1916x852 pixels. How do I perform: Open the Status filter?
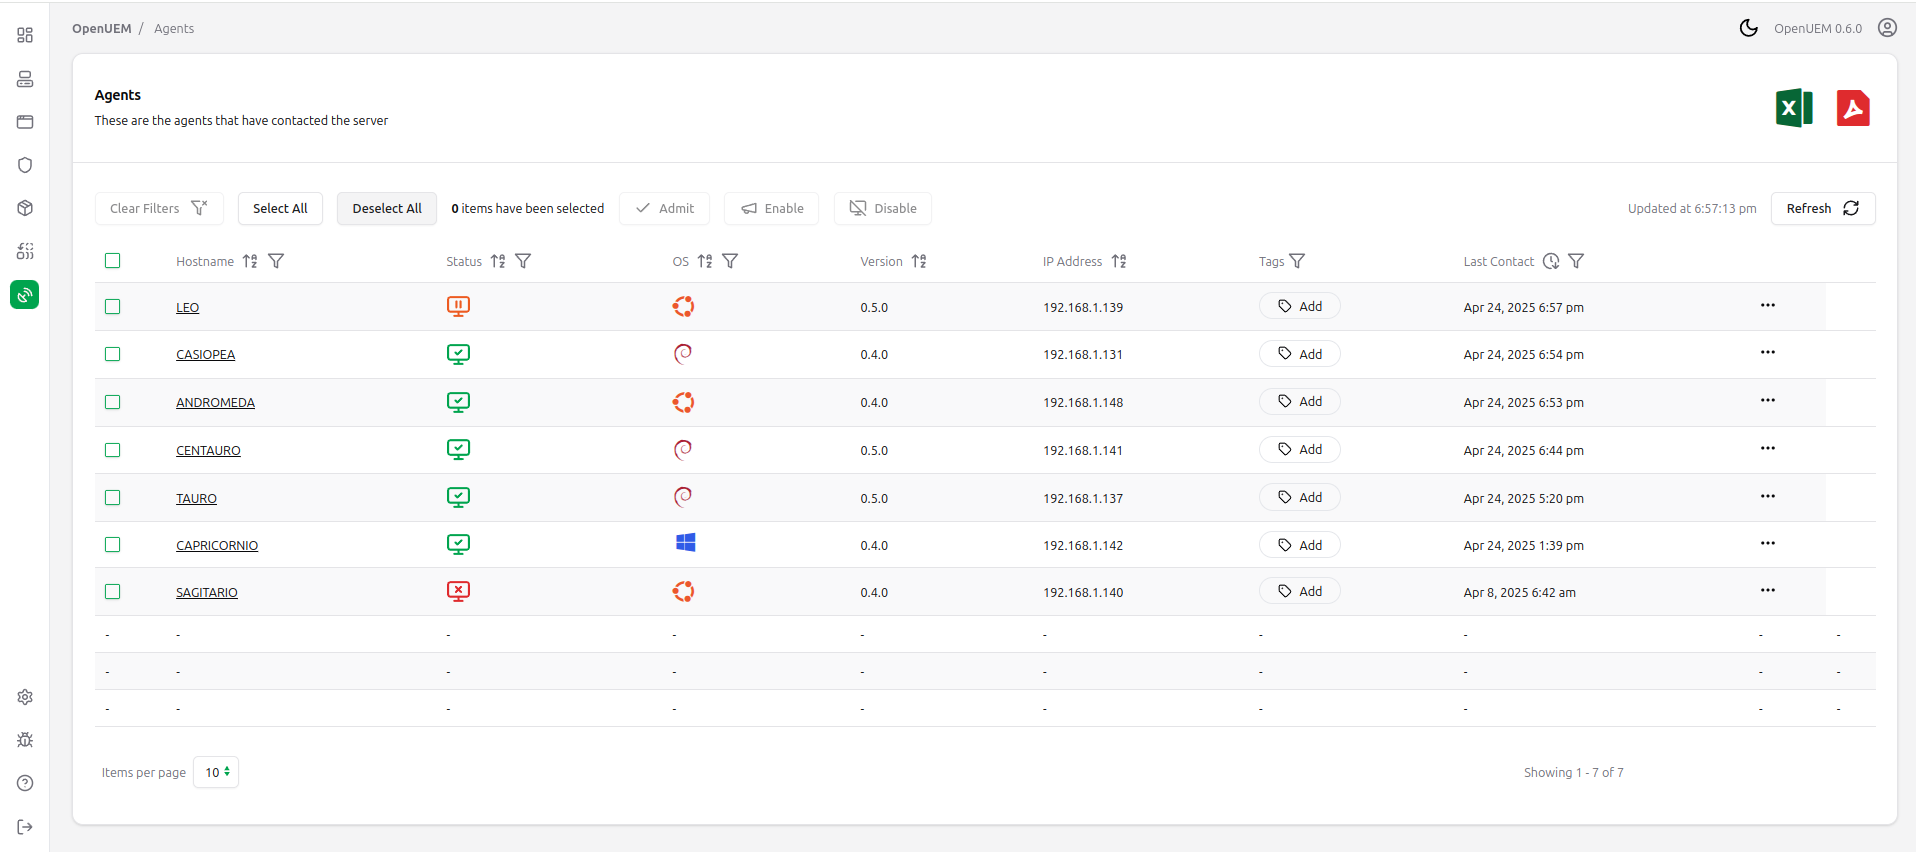pyautogui.click(x=523, y=261)
